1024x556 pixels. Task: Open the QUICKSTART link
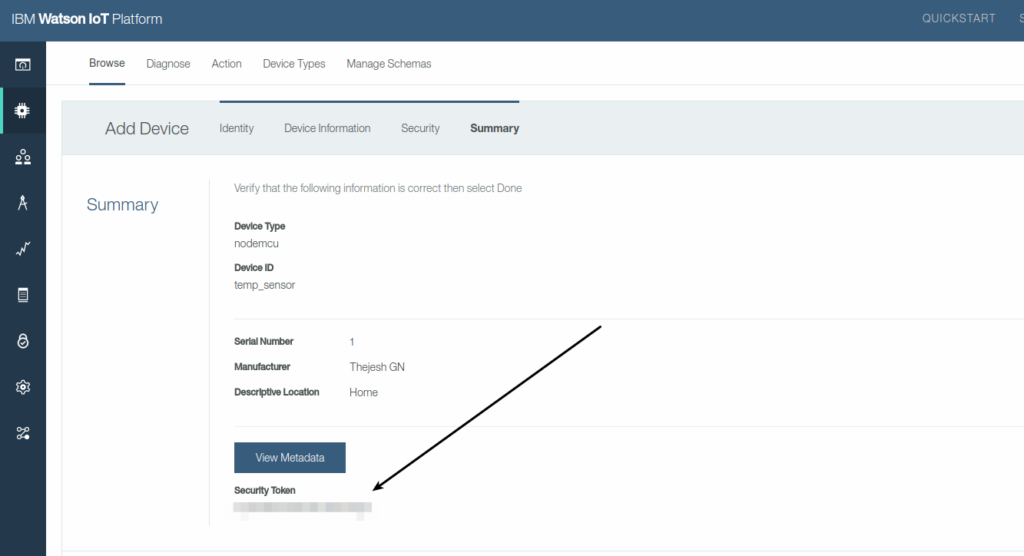959,18
